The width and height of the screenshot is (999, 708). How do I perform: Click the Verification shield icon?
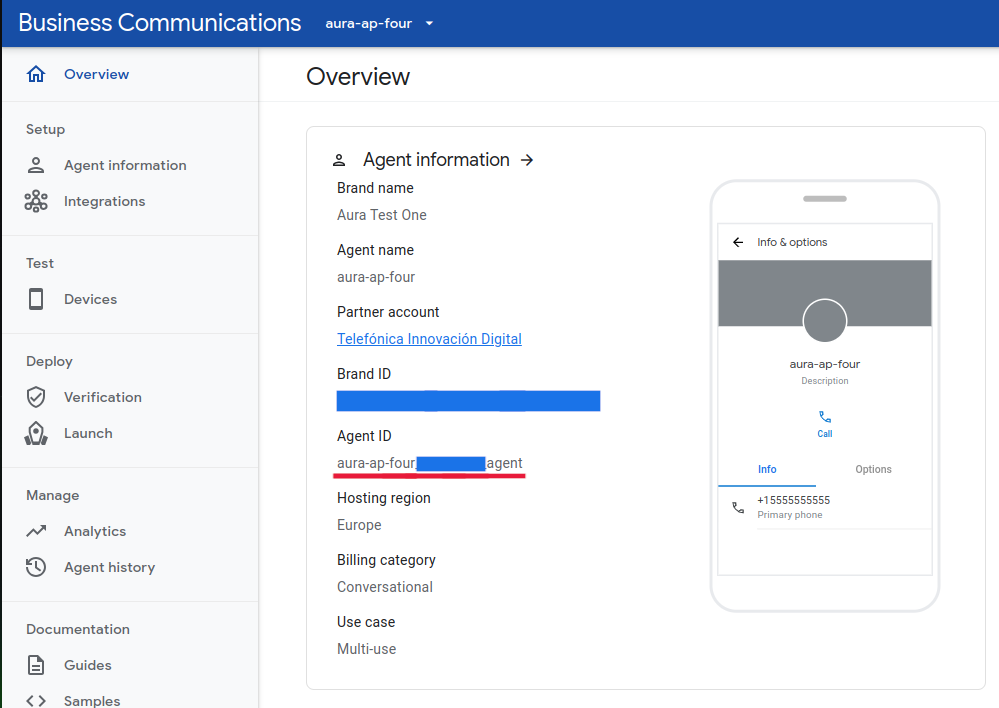(36, 397)
